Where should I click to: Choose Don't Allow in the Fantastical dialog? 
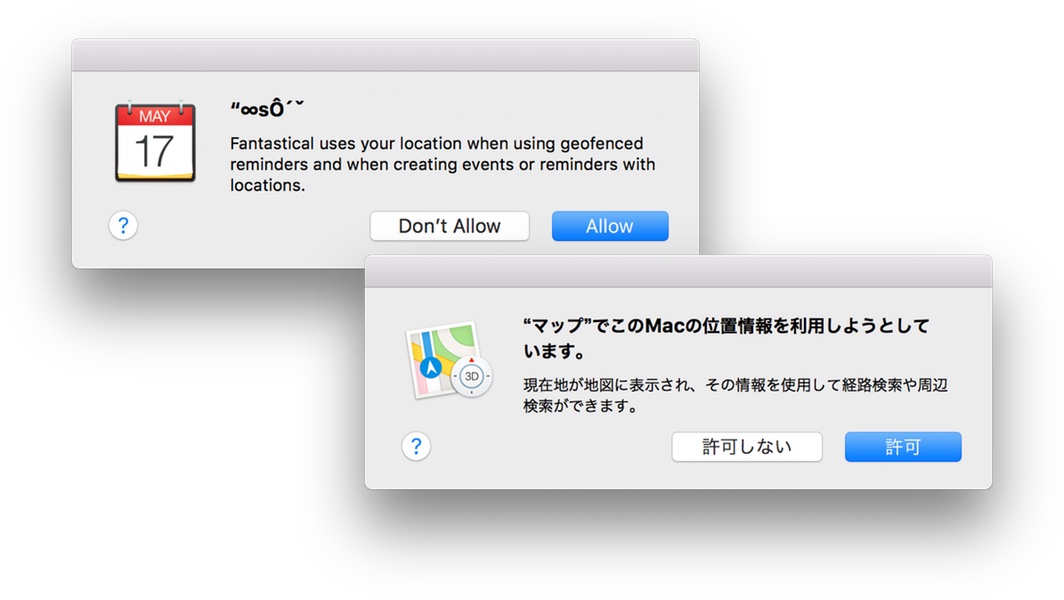(449, 226)
